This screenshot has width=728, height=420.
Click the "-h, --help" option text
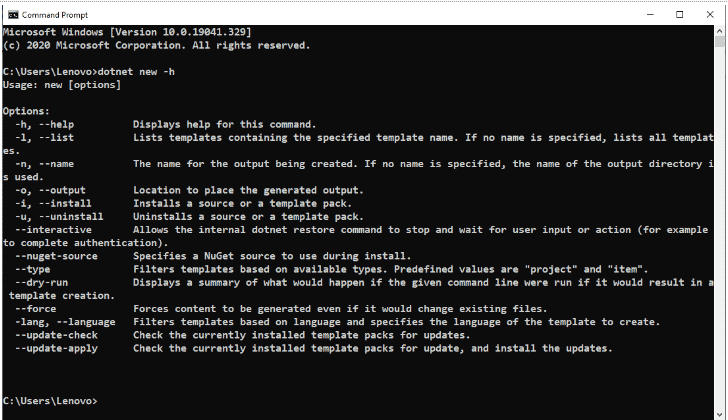tap(45, 124)
